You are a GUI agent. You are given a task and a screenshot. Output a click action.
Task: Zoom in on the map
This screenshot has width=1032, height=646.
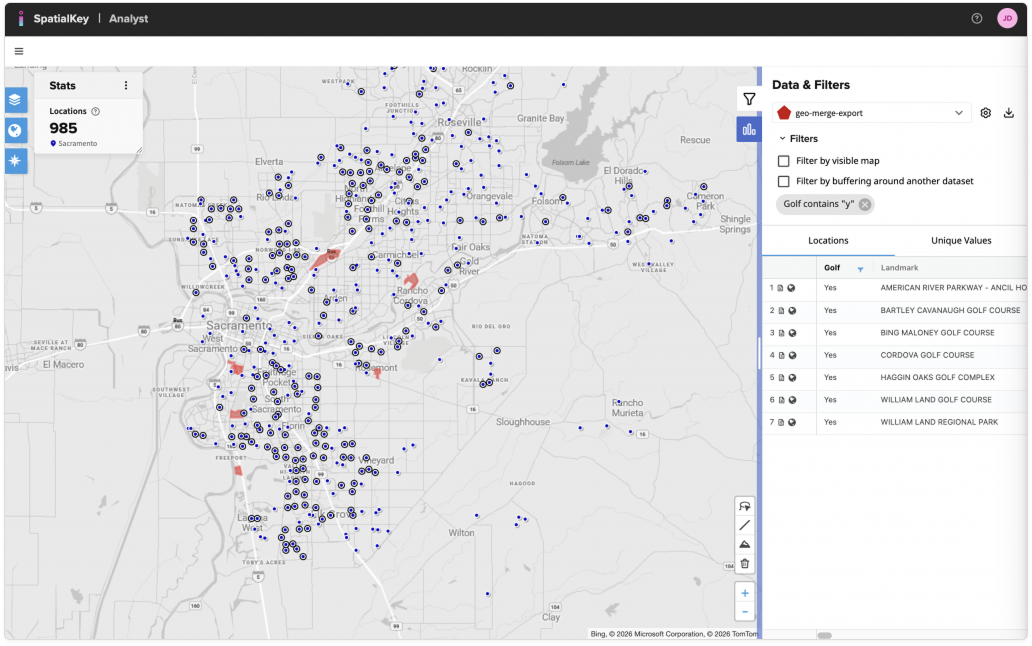pos(745,593)
